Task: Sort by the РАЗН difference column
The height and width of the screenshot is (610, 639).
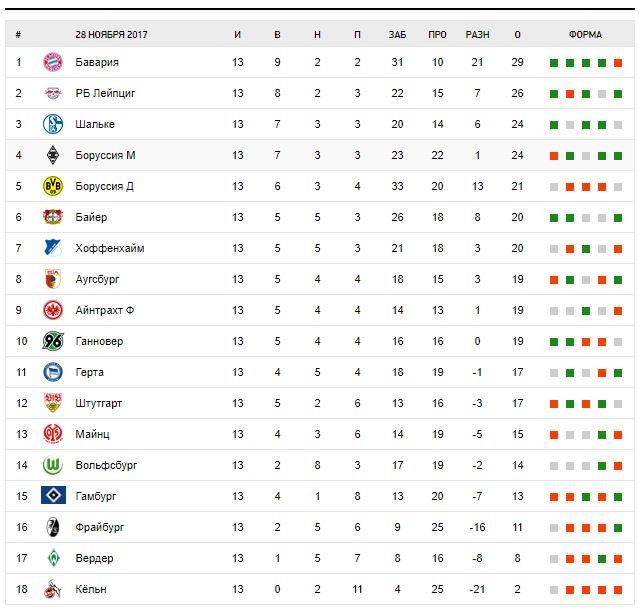Action: pyautogui.click(x=478, y=34)
